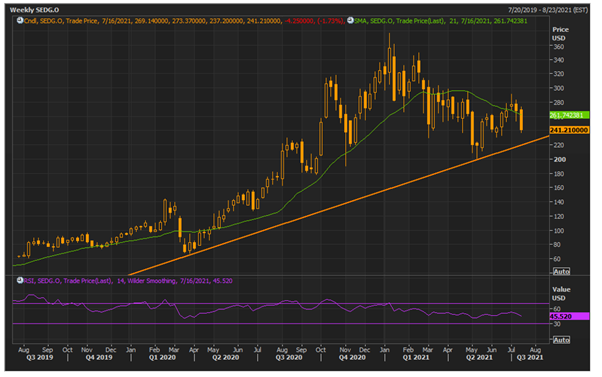Click the 320 price axis label
602x377 pixels.
(x=558, y=74)
